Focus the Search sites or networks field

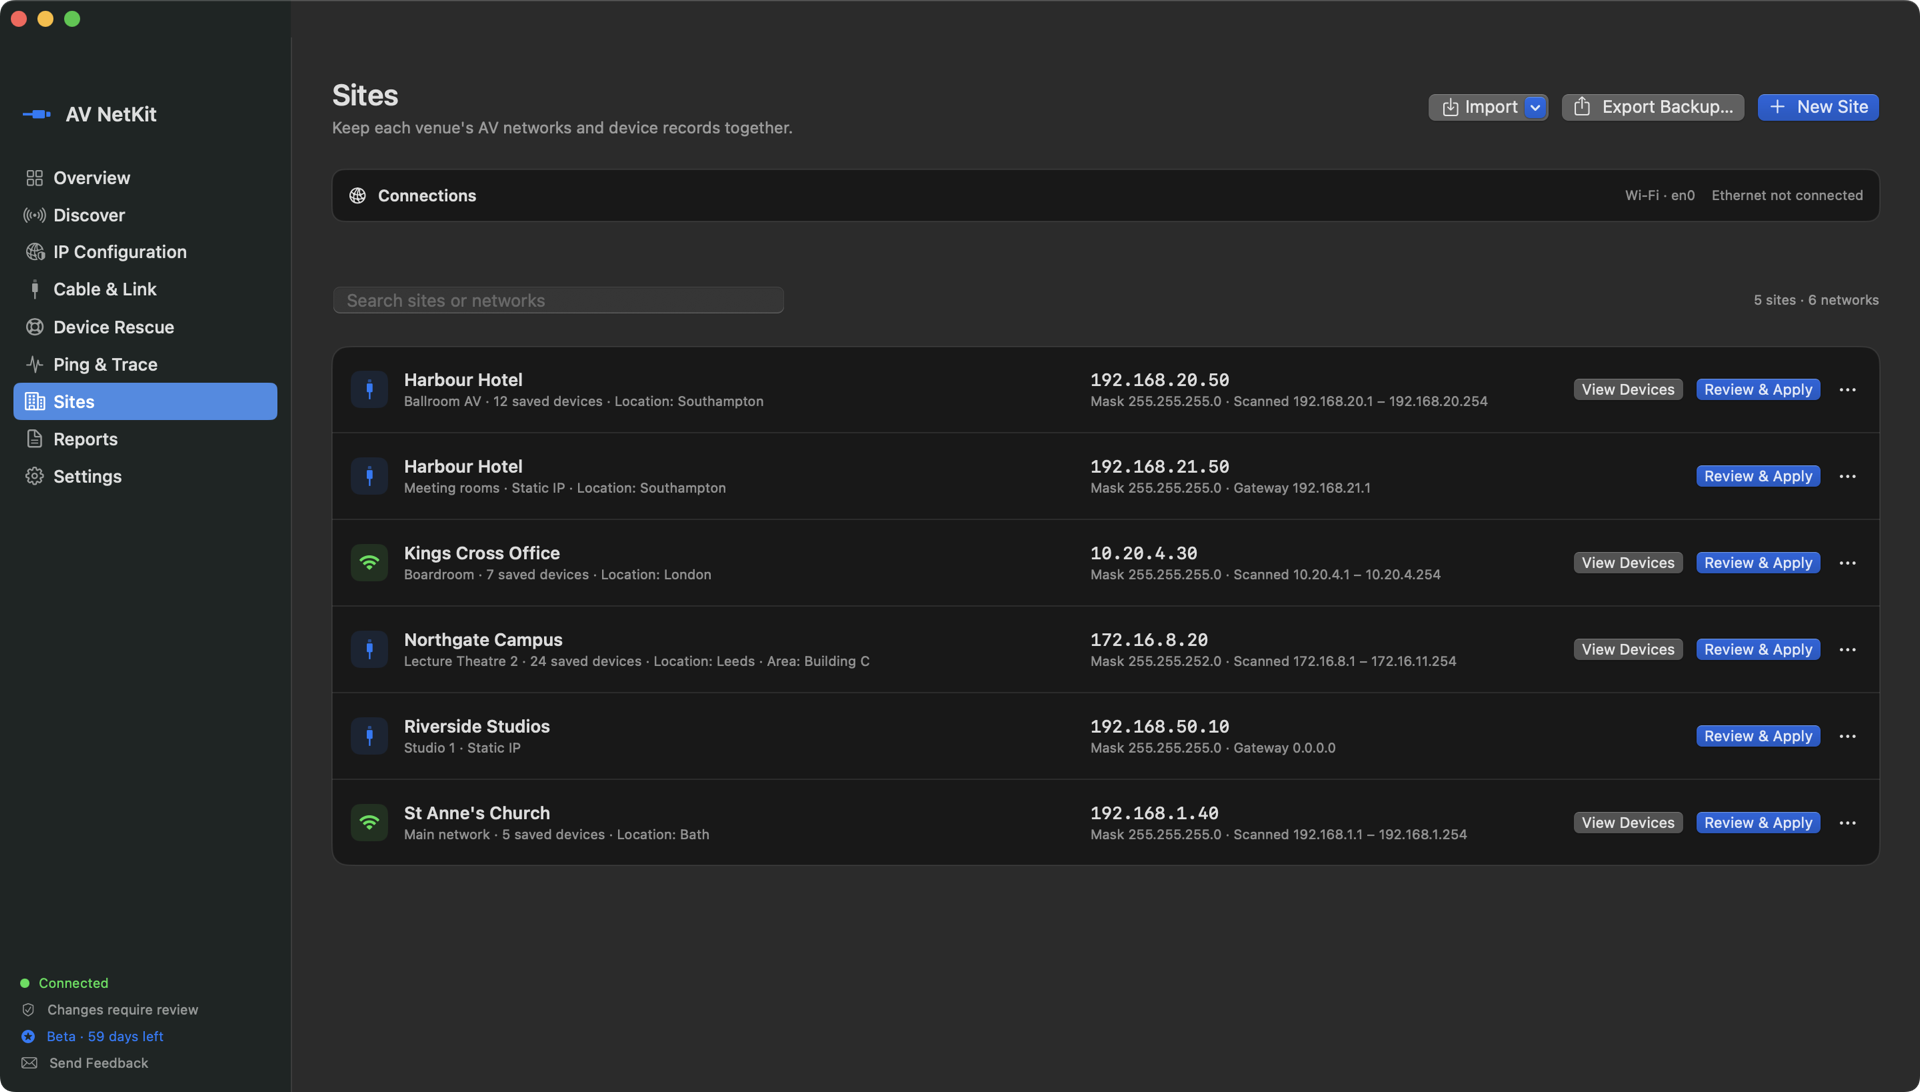[x=558, y=300]
